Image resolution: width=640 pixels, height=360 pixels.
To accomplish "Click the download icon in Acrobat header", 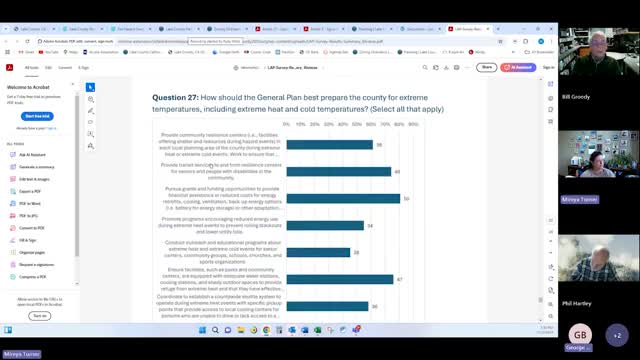I will (x=446, y=67).
